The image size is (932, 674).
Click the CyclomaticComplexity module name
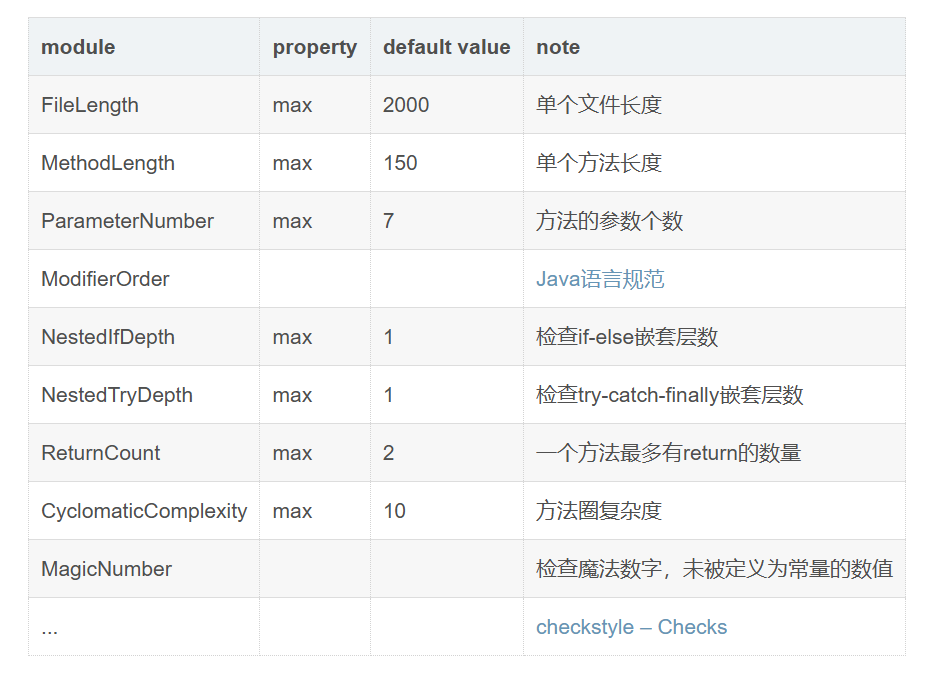(x=144, y=511)
